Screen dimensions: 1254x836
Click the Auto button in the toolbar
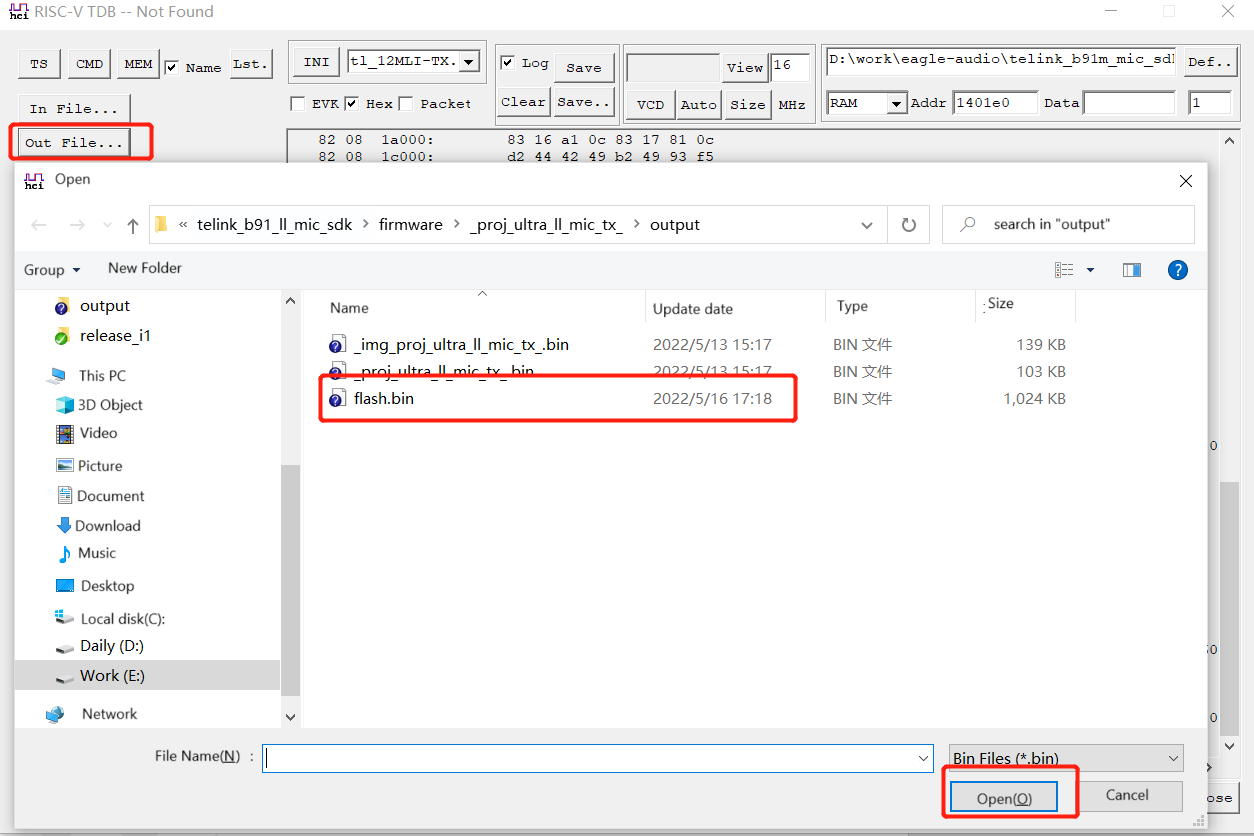(698, 103)
